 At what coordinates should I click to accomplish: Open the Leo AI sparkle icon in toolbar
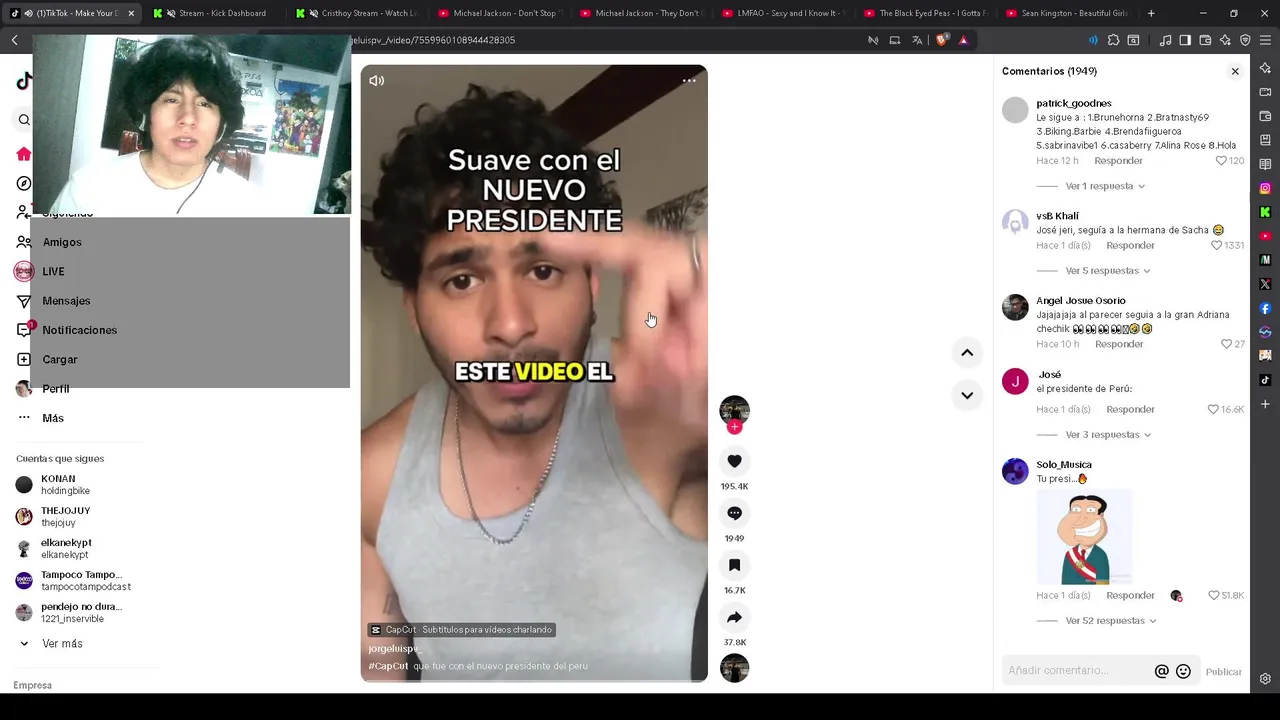coord(1225,40)
